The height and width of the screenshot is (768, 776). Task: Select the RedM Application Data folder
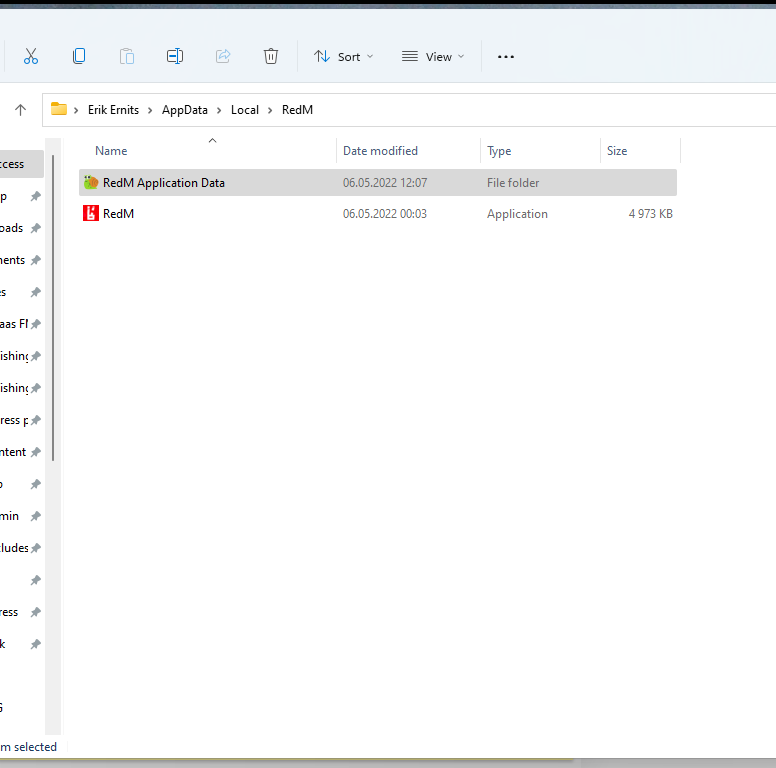pyautogui.click(x=378, y=183)
